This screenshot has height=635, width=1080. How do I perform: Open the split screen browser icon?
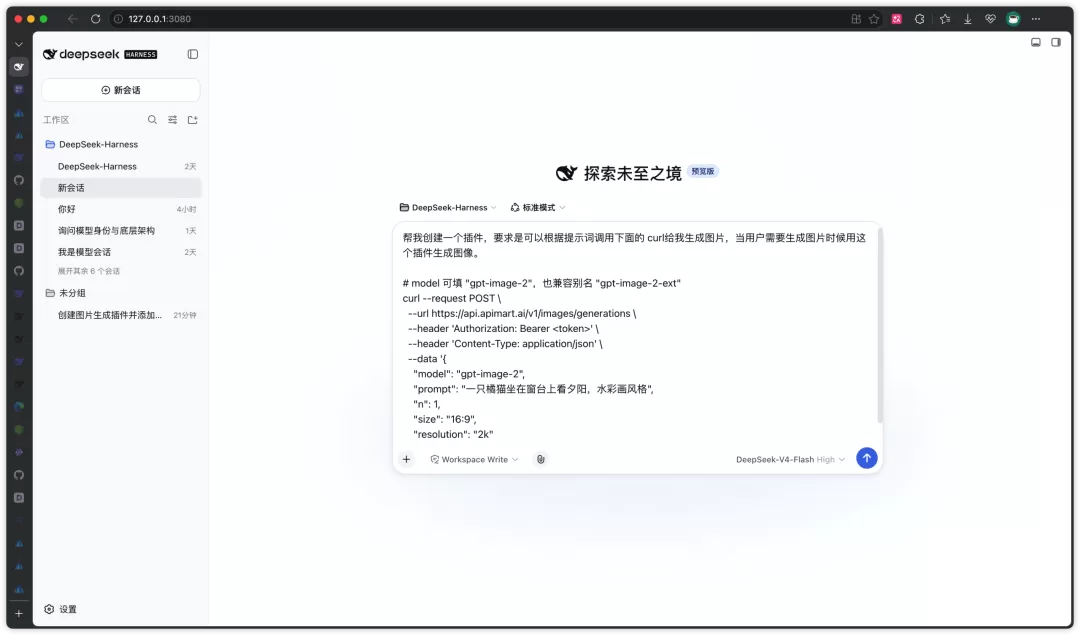pos(855,19)
